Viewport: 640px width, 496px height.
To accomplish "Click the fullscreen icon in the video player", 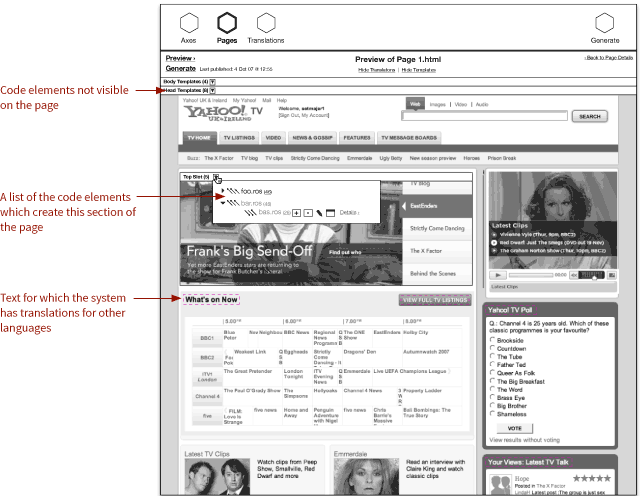I will [x=611, y=275].
